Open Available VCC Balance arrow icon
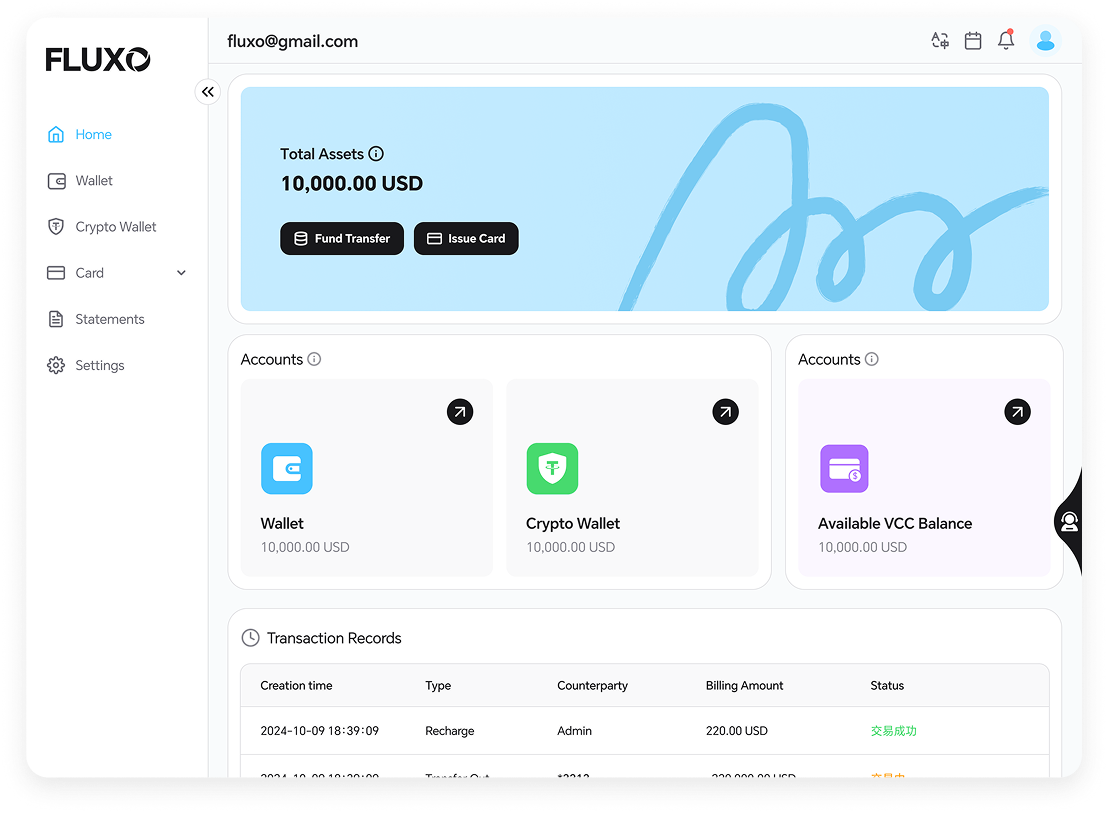1109x813 pixels. [1017, 412]
